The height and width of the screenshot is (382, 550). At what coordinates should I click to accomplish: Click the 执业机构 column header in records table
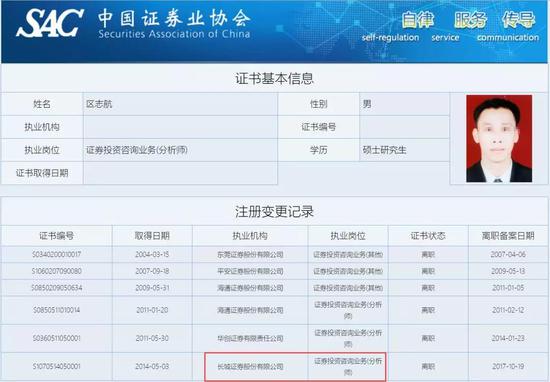(x=250, y=236)
